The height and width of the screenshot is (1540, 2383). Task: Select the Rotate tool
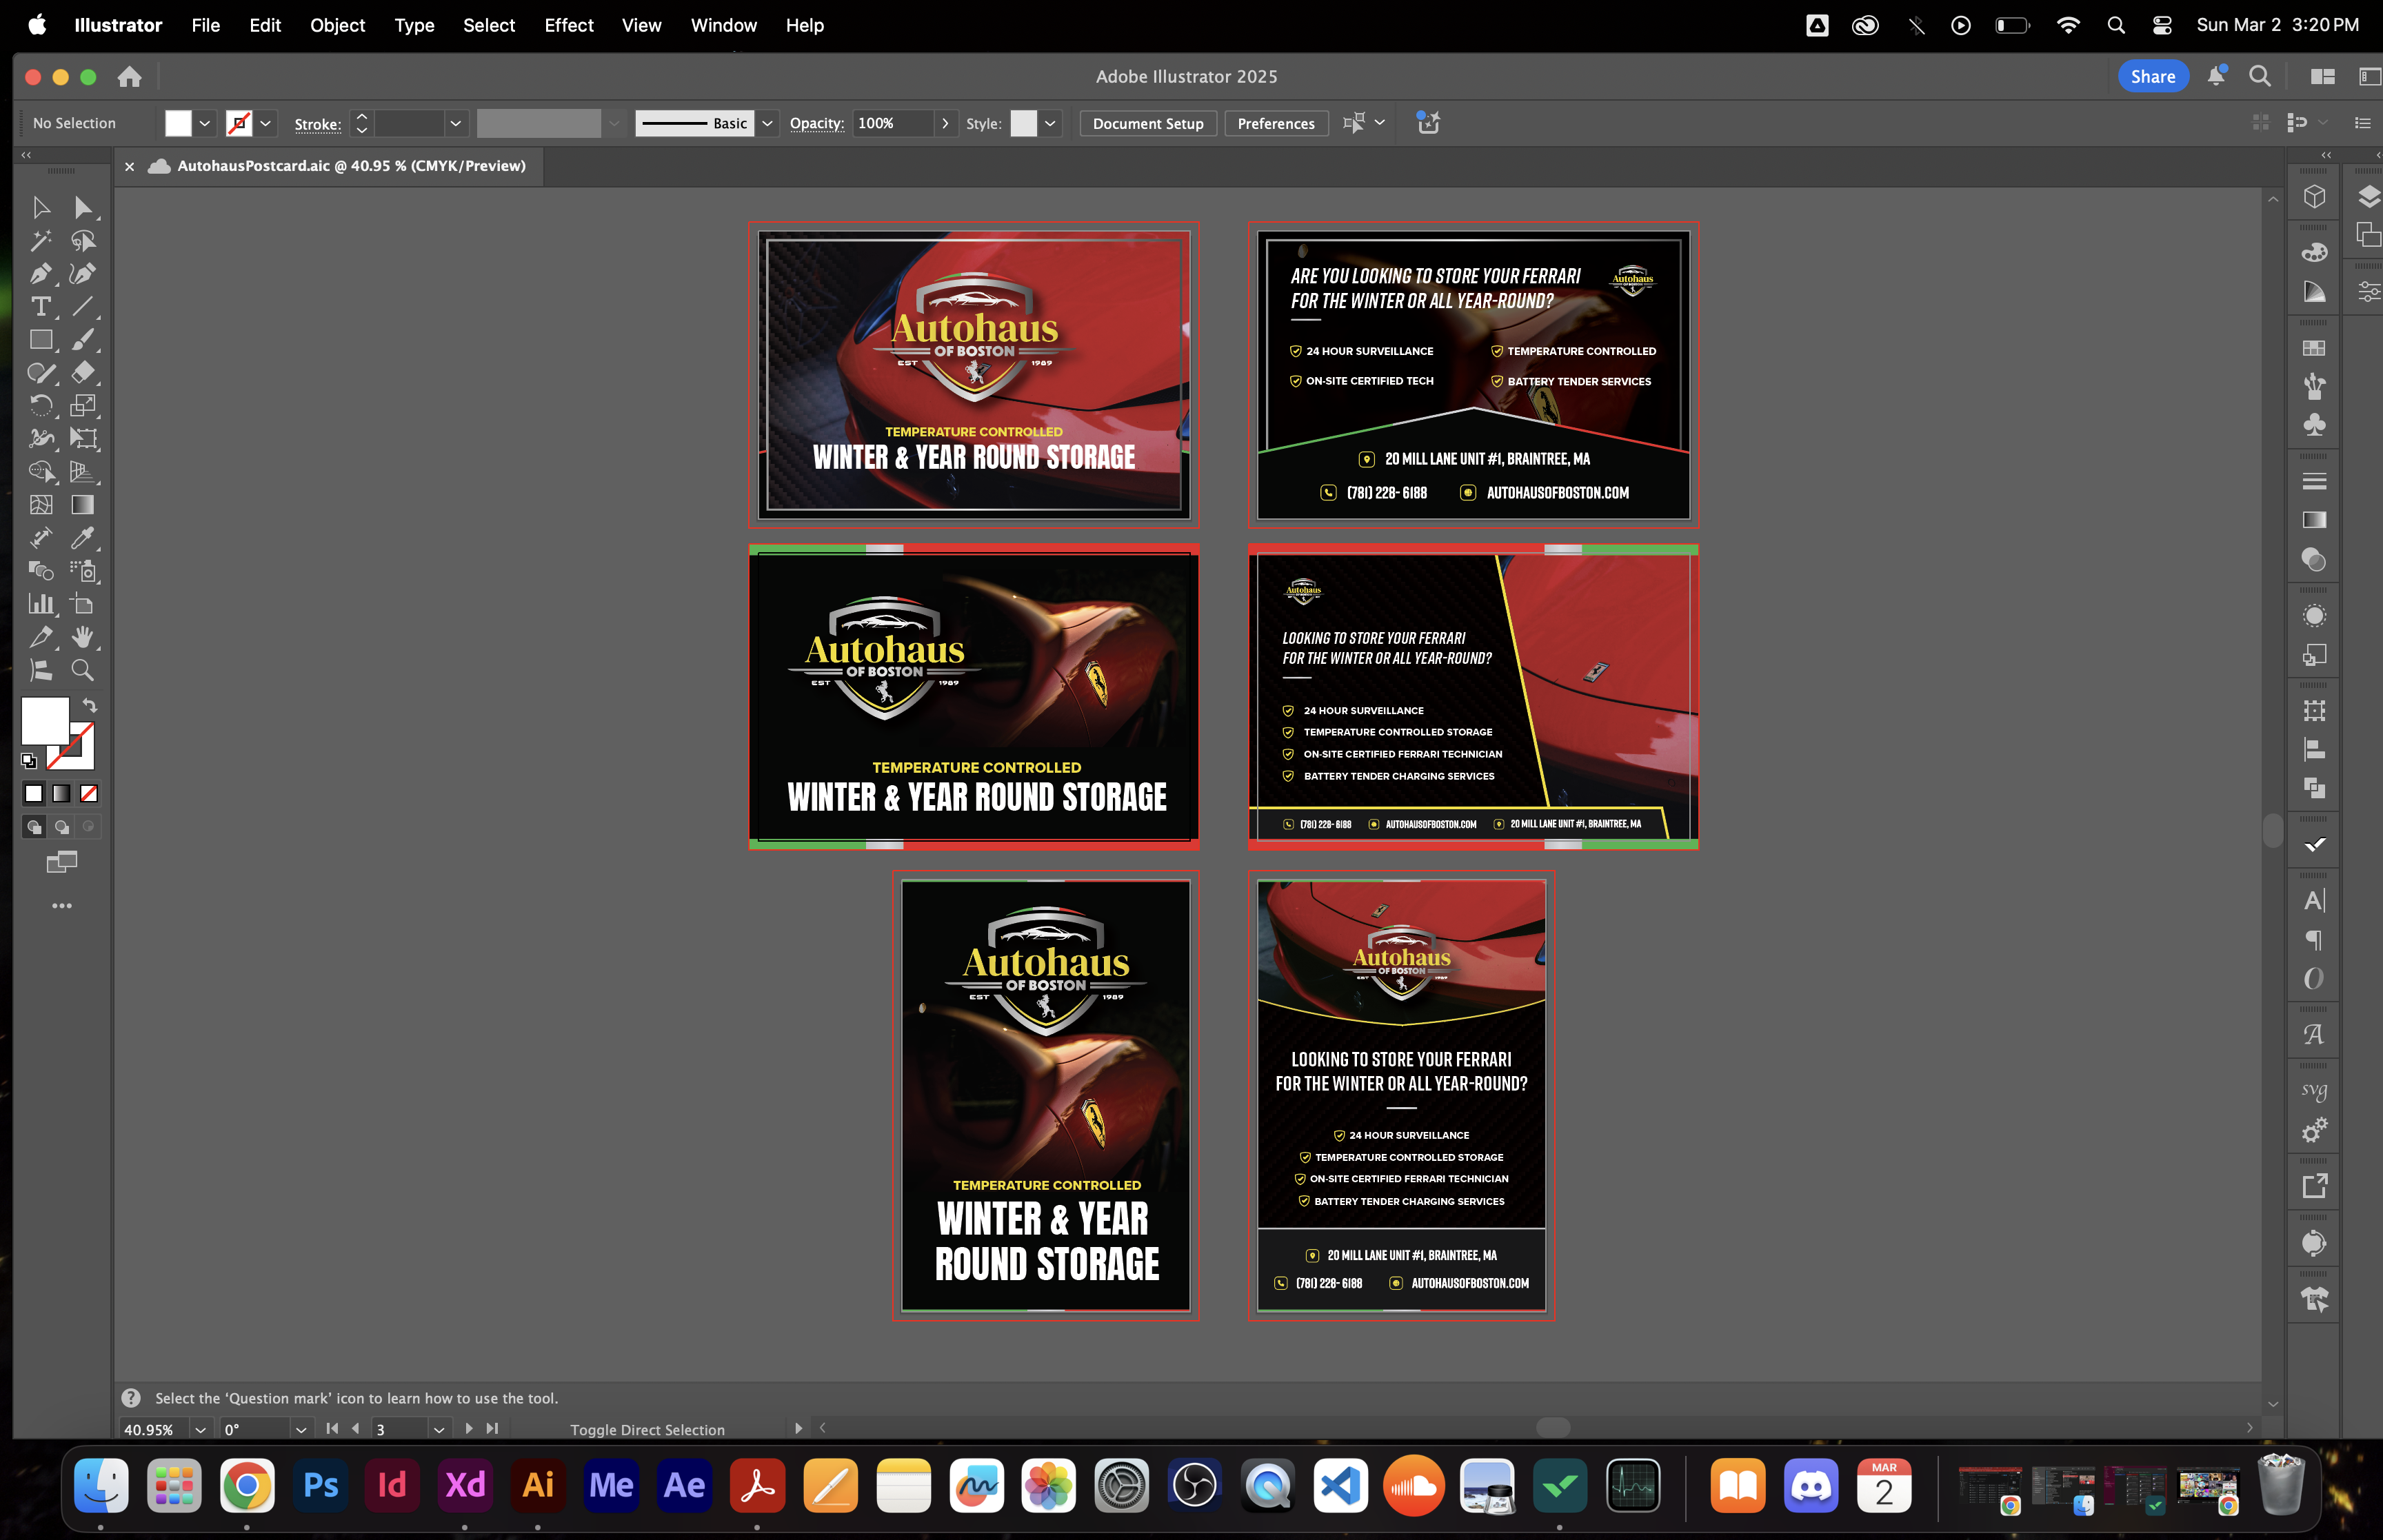(40, 405)
